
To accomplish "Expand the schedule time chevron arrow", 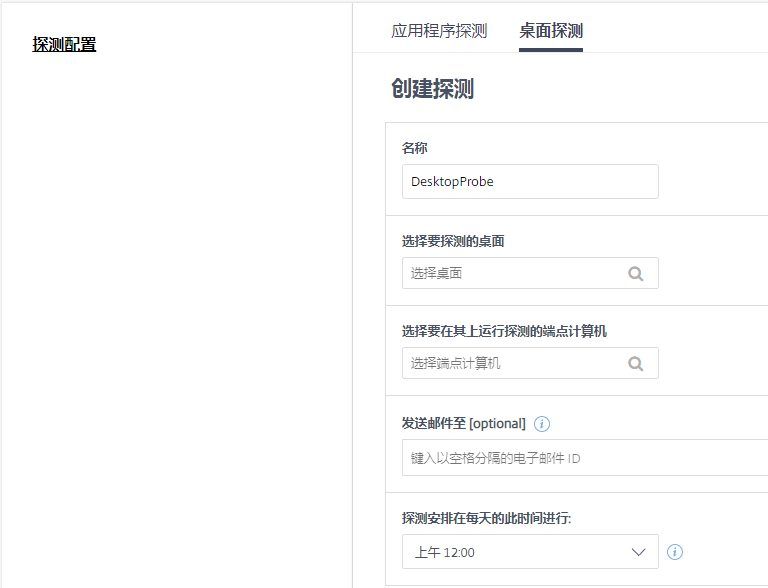I will [639, 551].
